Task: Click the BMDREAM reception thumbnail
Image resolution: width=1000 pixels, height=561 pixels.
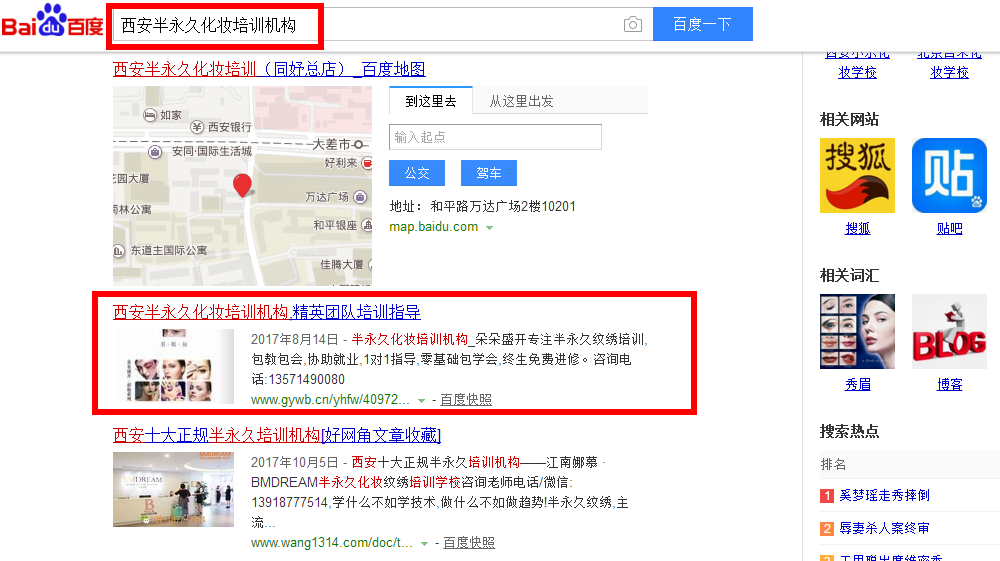Action: coord(173,490)
